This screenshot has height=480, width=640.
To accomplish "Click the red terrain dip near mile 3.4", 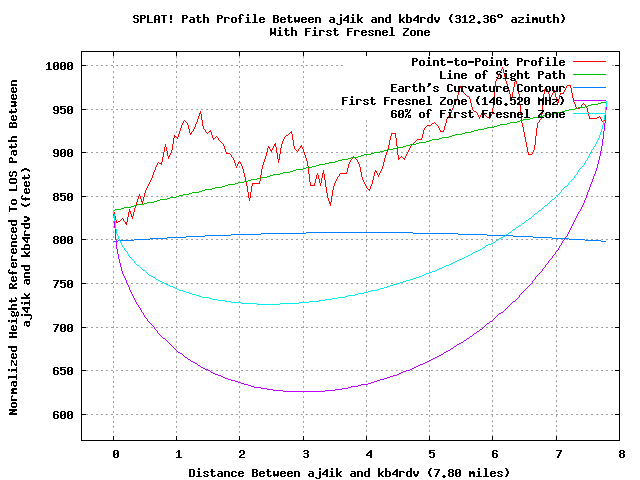I will tap(330, 204).
